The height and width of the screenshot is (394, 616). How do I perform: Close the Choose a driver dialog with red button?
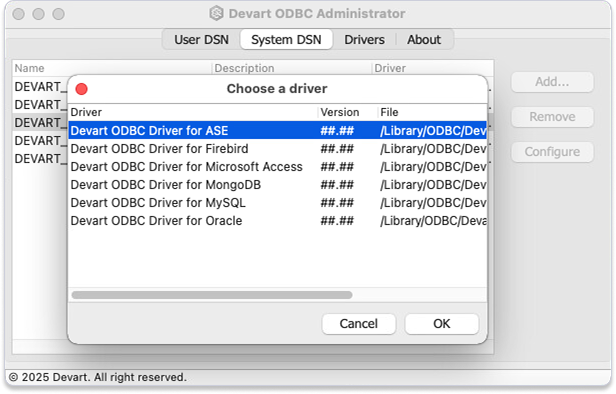82,89
